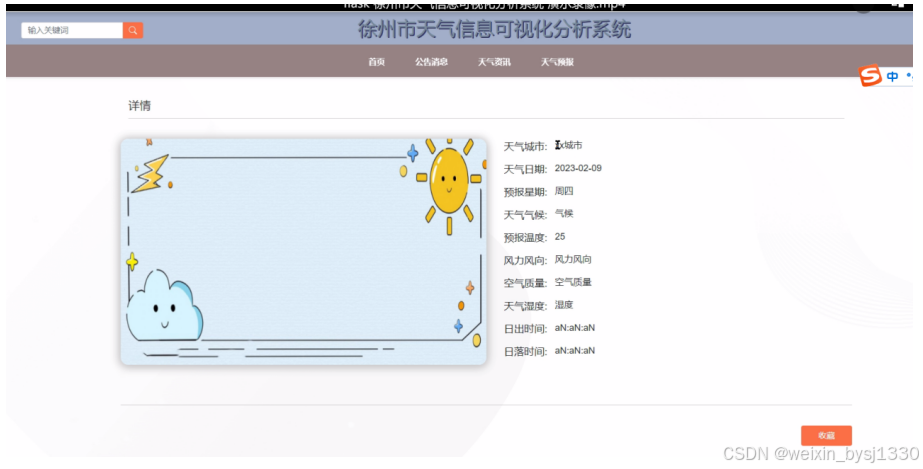Open the 首页 navigation menu item
The image size is (923, 469).
(377, 62)
